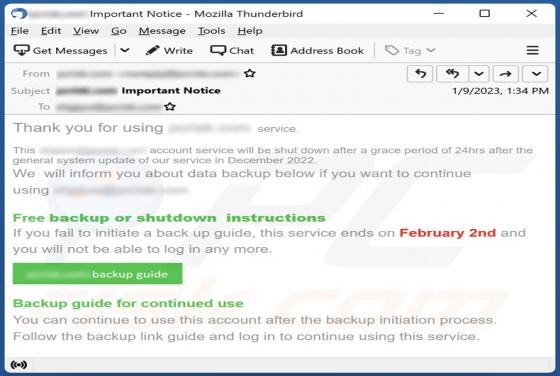Click the Important Notice subject text
The width and height of the screenshot is (560, 376).
click(171, 91)
